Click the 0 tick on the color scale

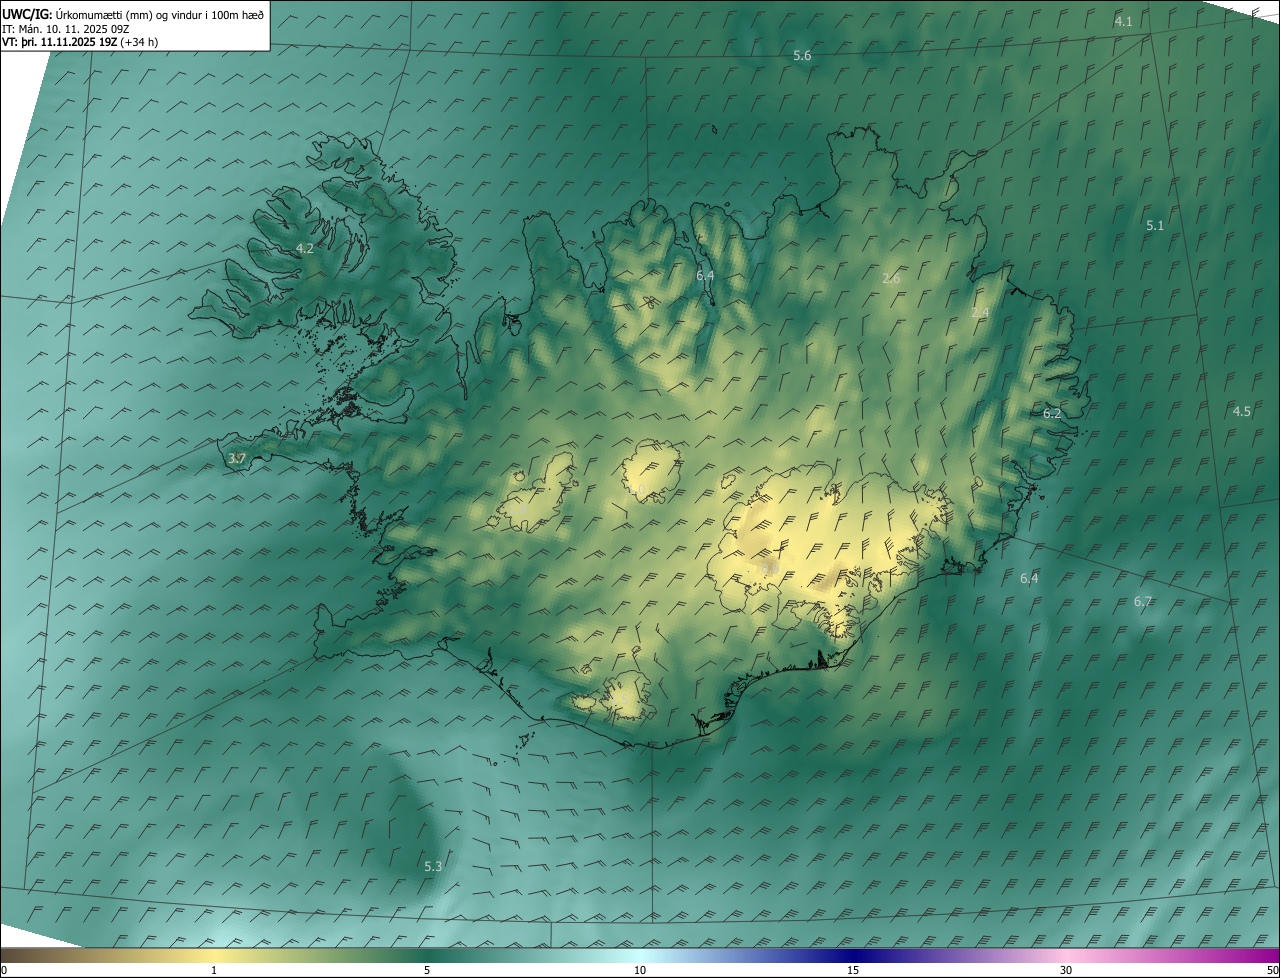[4, 970]
